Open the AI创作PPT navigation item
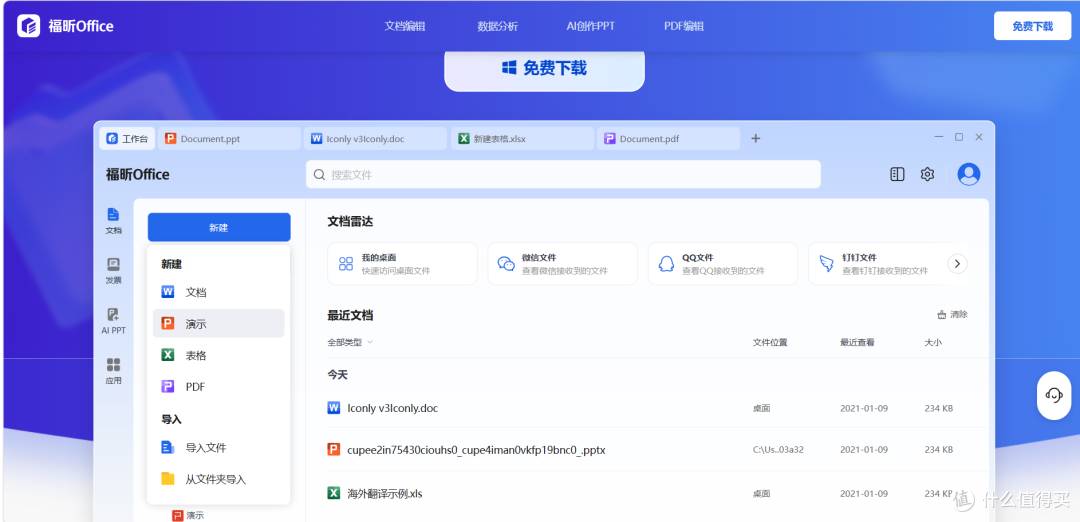Image resolution: width=1080 pixels, height=522 pixels. pos(590,26)
